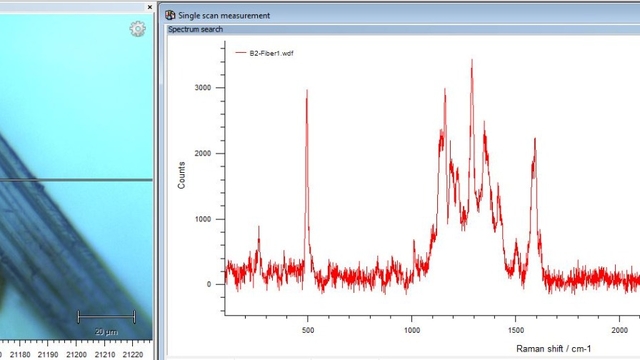The image size is (640, 360).
Task: Click the 1500 Raman shift tick label
Action: [x=516, y=330]
